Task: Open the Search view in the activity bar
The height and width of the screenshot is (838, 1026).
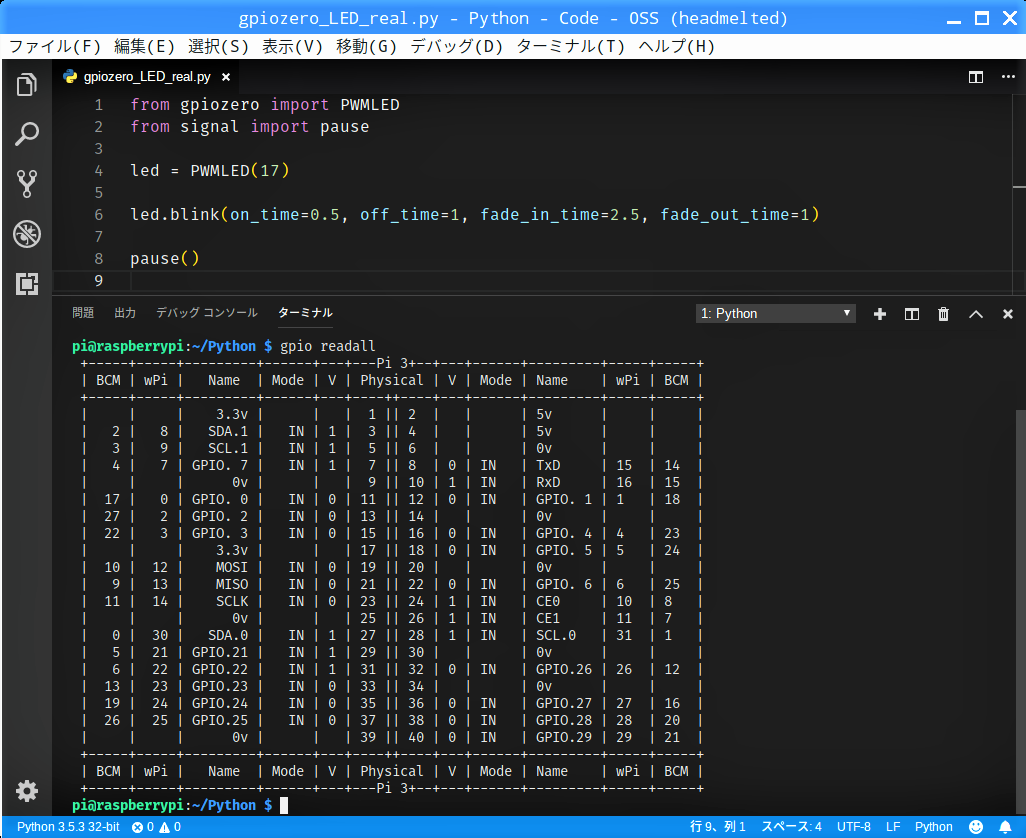Action: coord(27,134)
